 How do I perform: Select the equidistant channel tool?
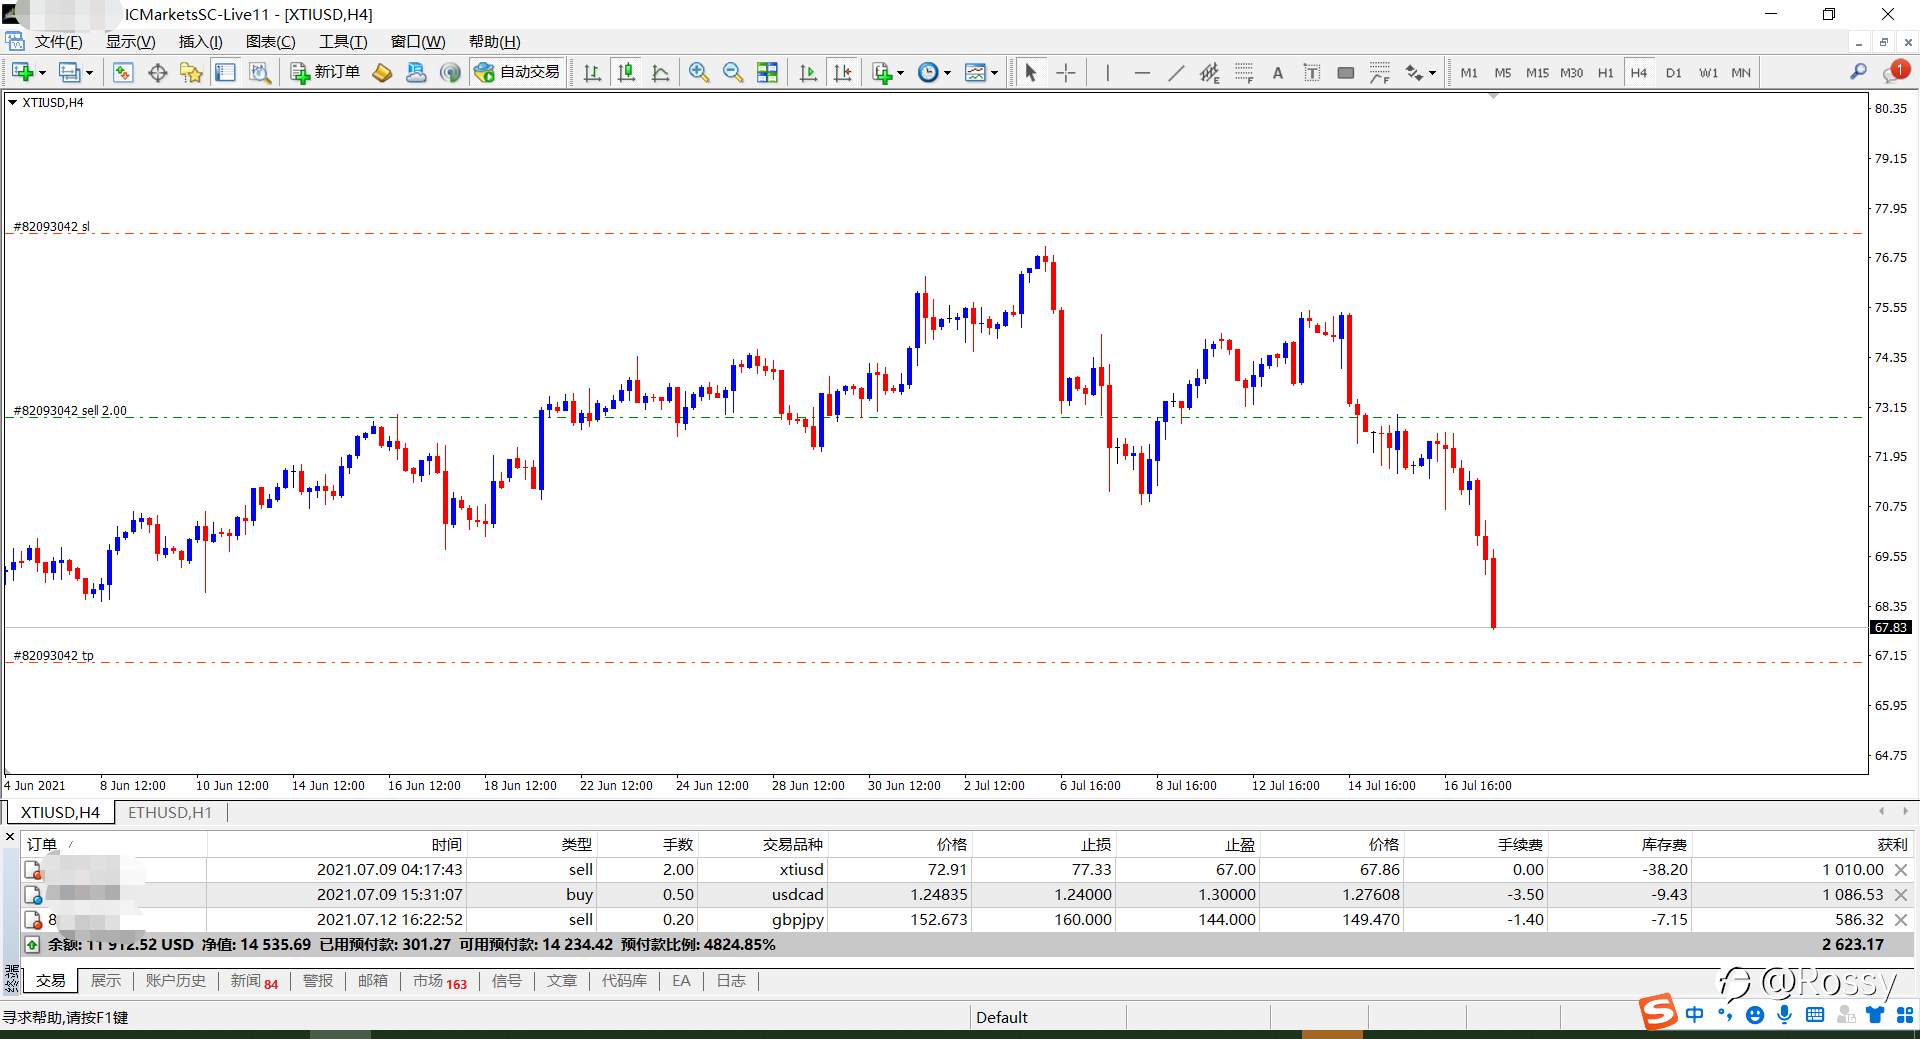[1210, 72]
